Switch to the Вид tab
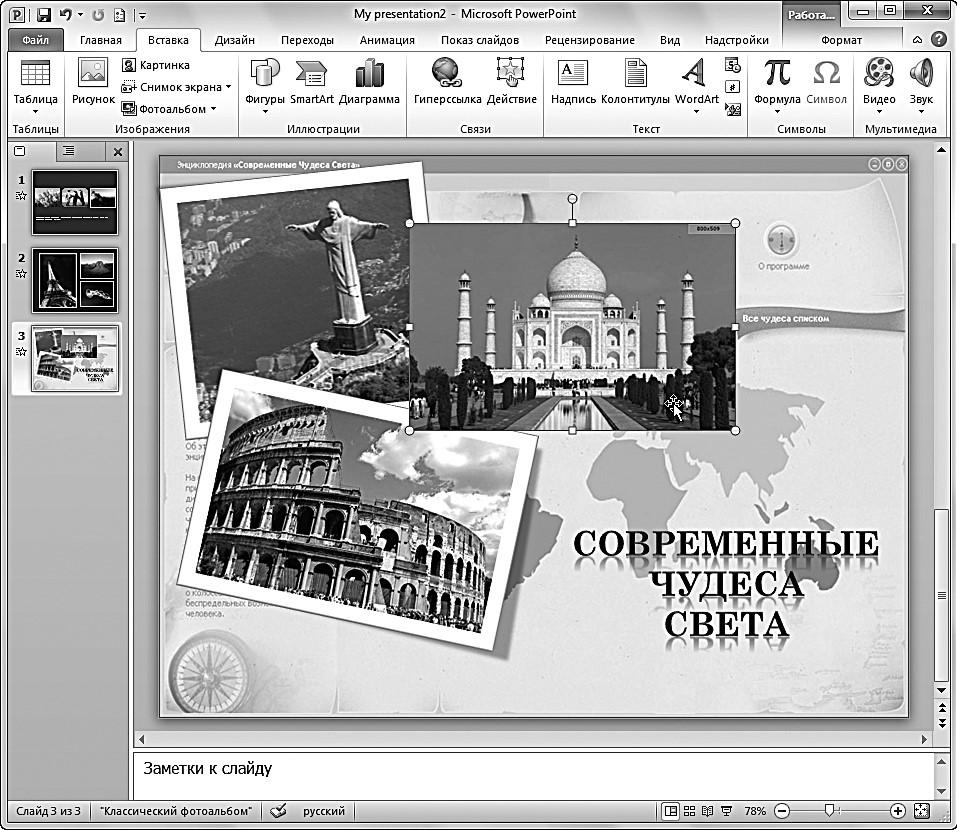Viewport: 957px width, 830px height. coord(670,40)
